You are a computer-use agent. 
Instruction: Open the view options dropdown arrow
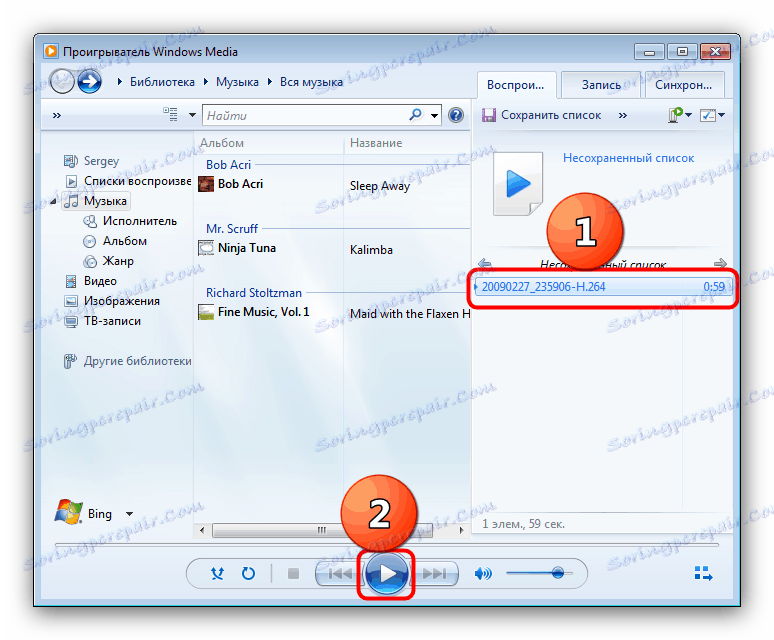point(192,115)
